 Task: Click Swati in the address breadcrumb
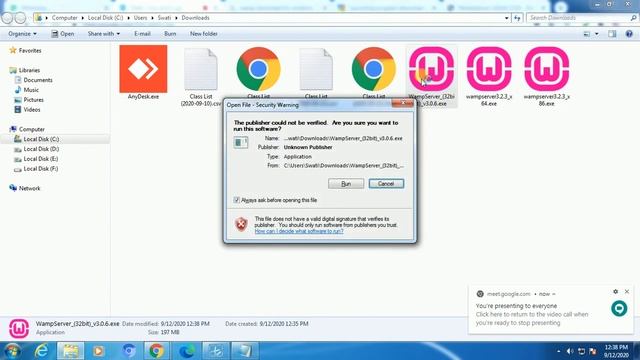pyautogui.click(x=164, y=18)
